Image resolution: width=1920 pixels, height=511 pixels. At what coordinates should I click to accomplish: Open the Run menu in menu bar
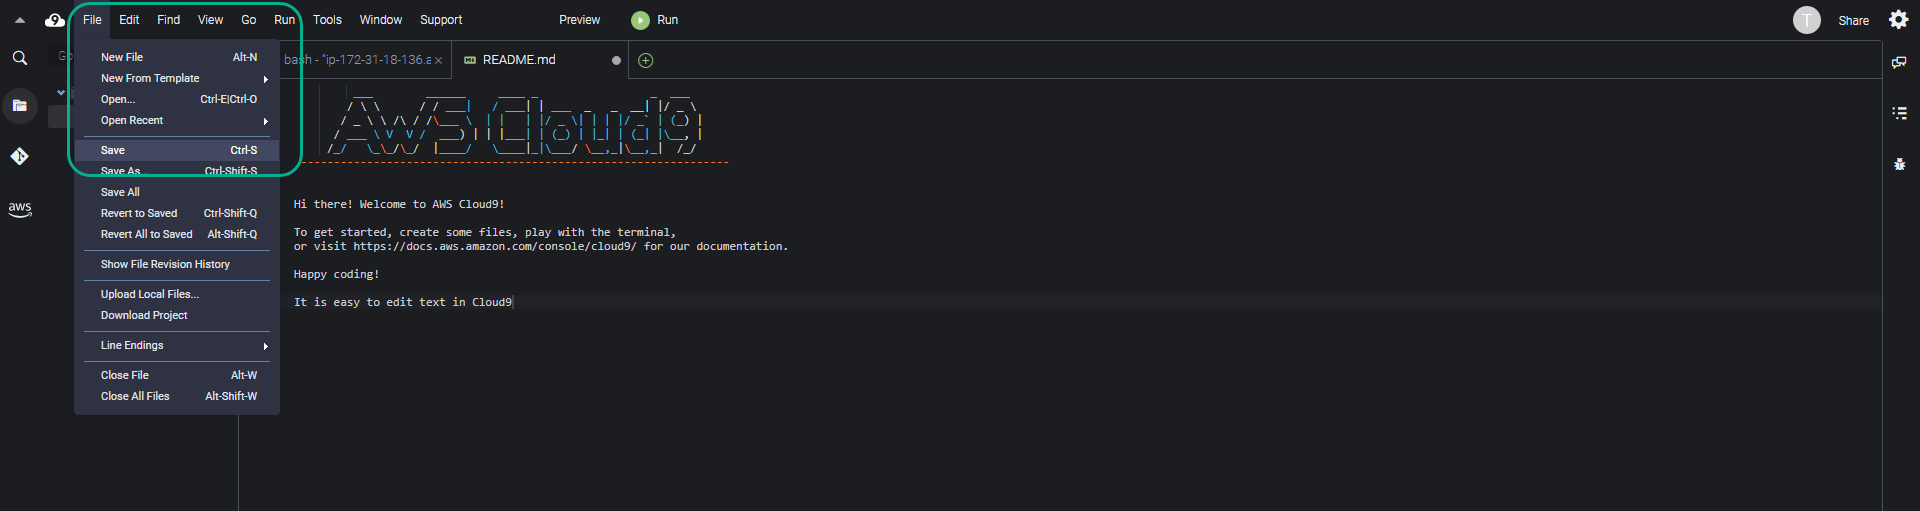pyautogui.click(x=285, y=20)
